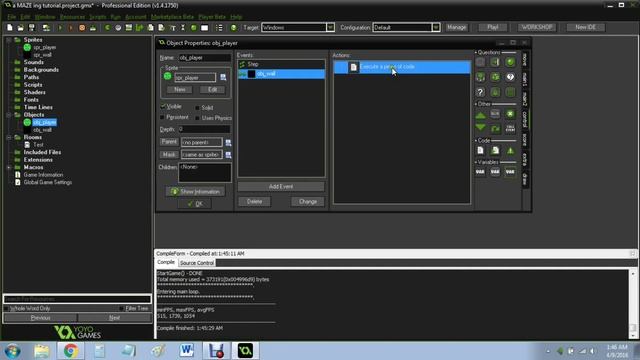Open the File menu
Screen dimensions: 640x360
click(12, 17)
